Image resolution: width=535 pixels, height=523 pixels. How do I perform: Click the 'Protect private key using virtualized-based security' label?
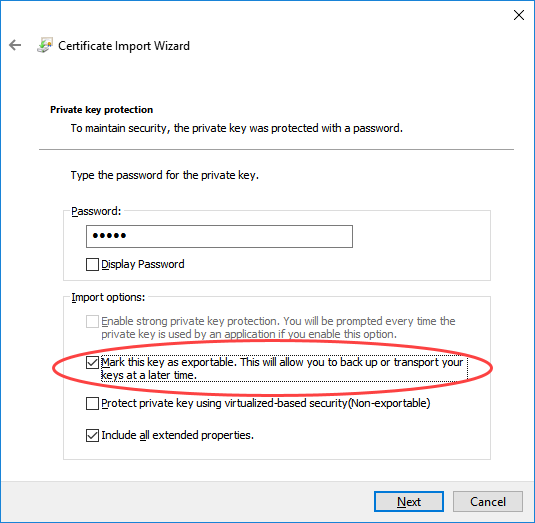266,403
